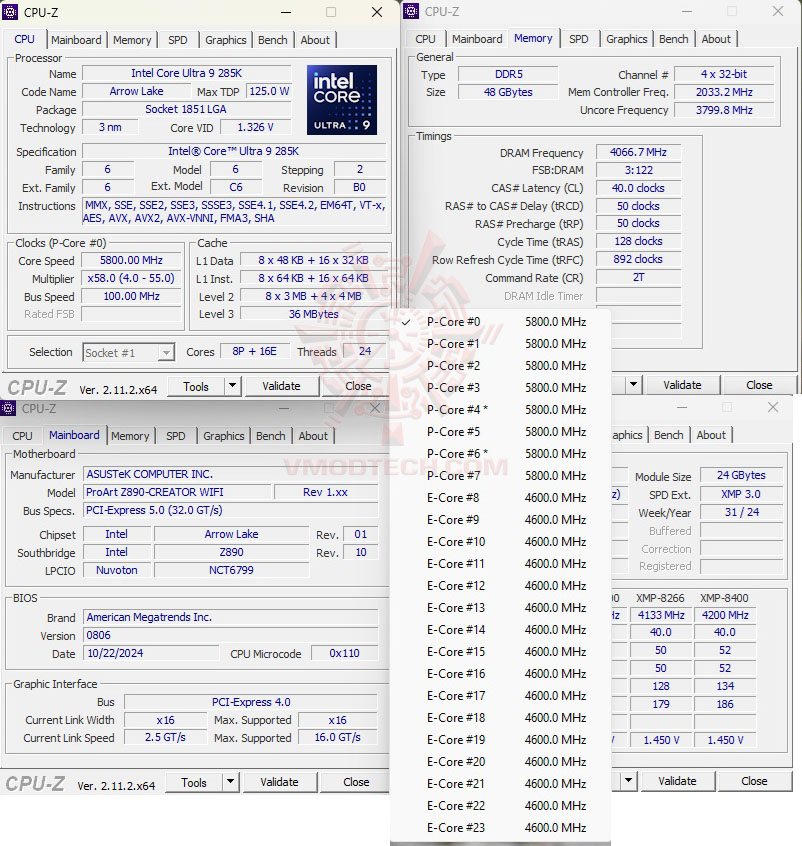
Task: Click Close button in Memory window
Action: (759, 385)
